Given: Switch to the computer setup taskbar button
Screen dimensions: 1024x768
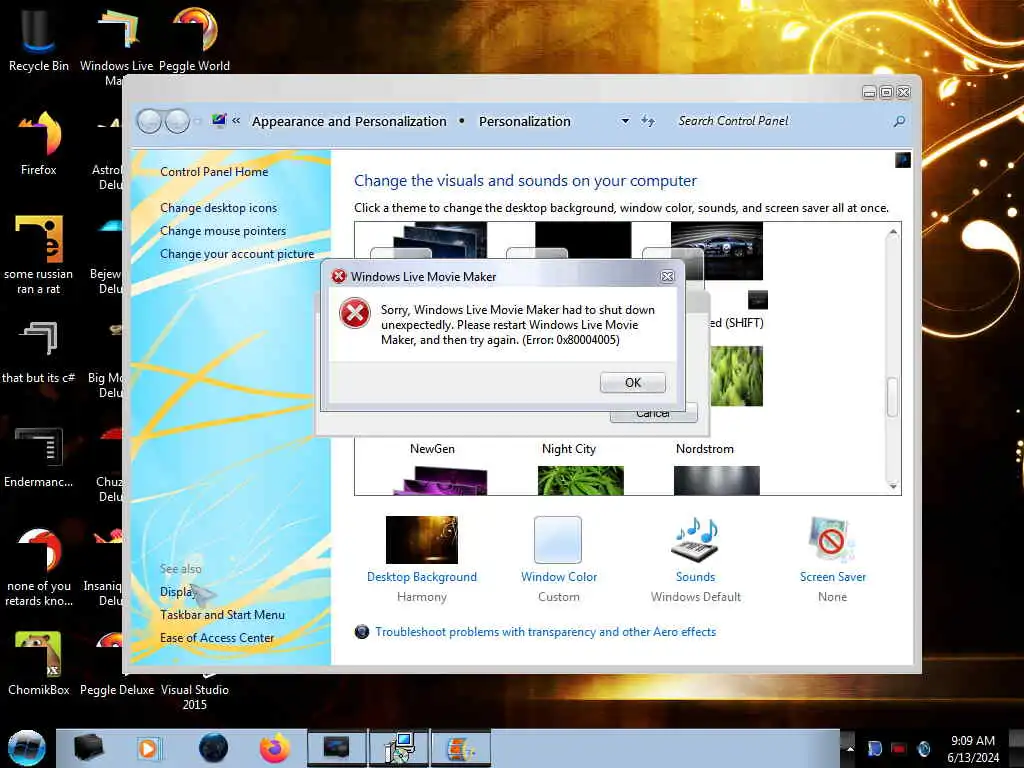Looking at the screenshot, I should pyautogui.click(x=399, y=748).
